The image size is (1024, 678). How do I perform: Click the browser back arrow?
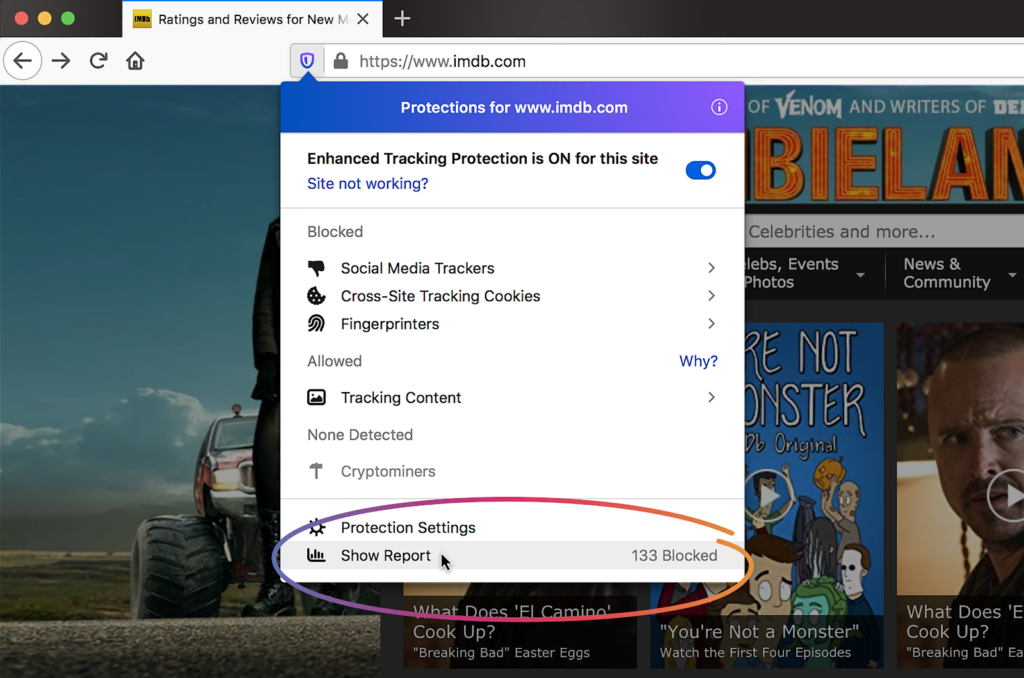[x=23, y=61]
